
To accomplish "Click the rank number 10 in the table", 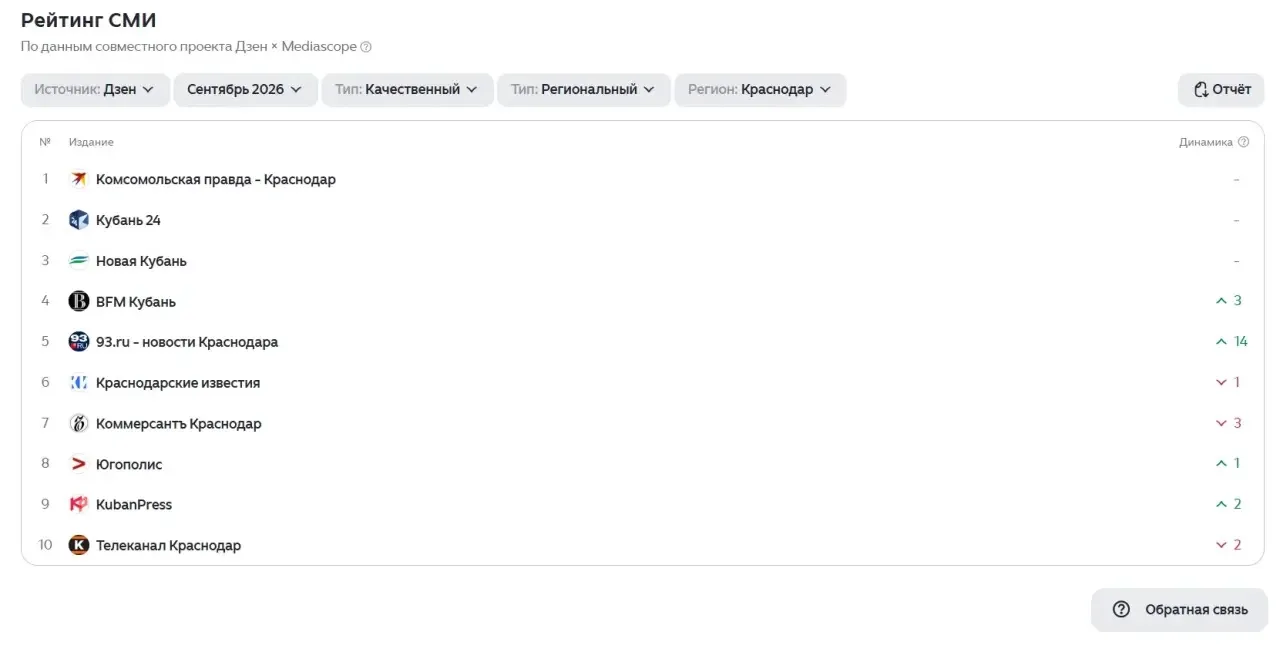I will pos(45,545).
